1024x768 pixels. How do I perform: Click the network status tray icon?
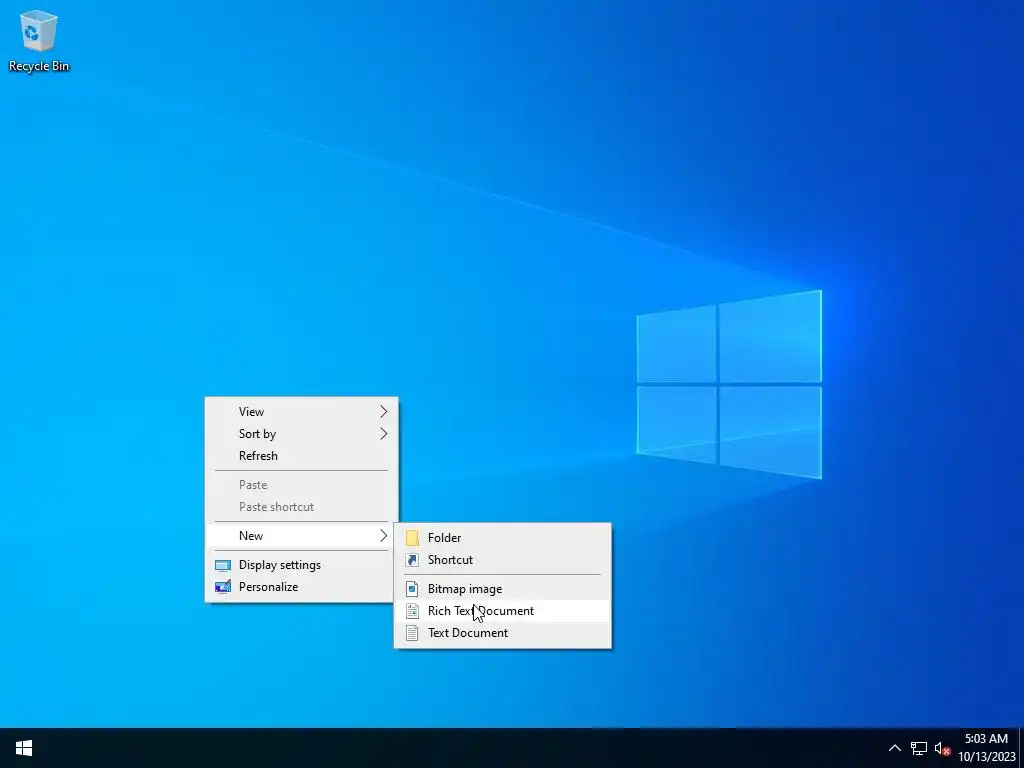pyautogui.click(x=919, y=748)
